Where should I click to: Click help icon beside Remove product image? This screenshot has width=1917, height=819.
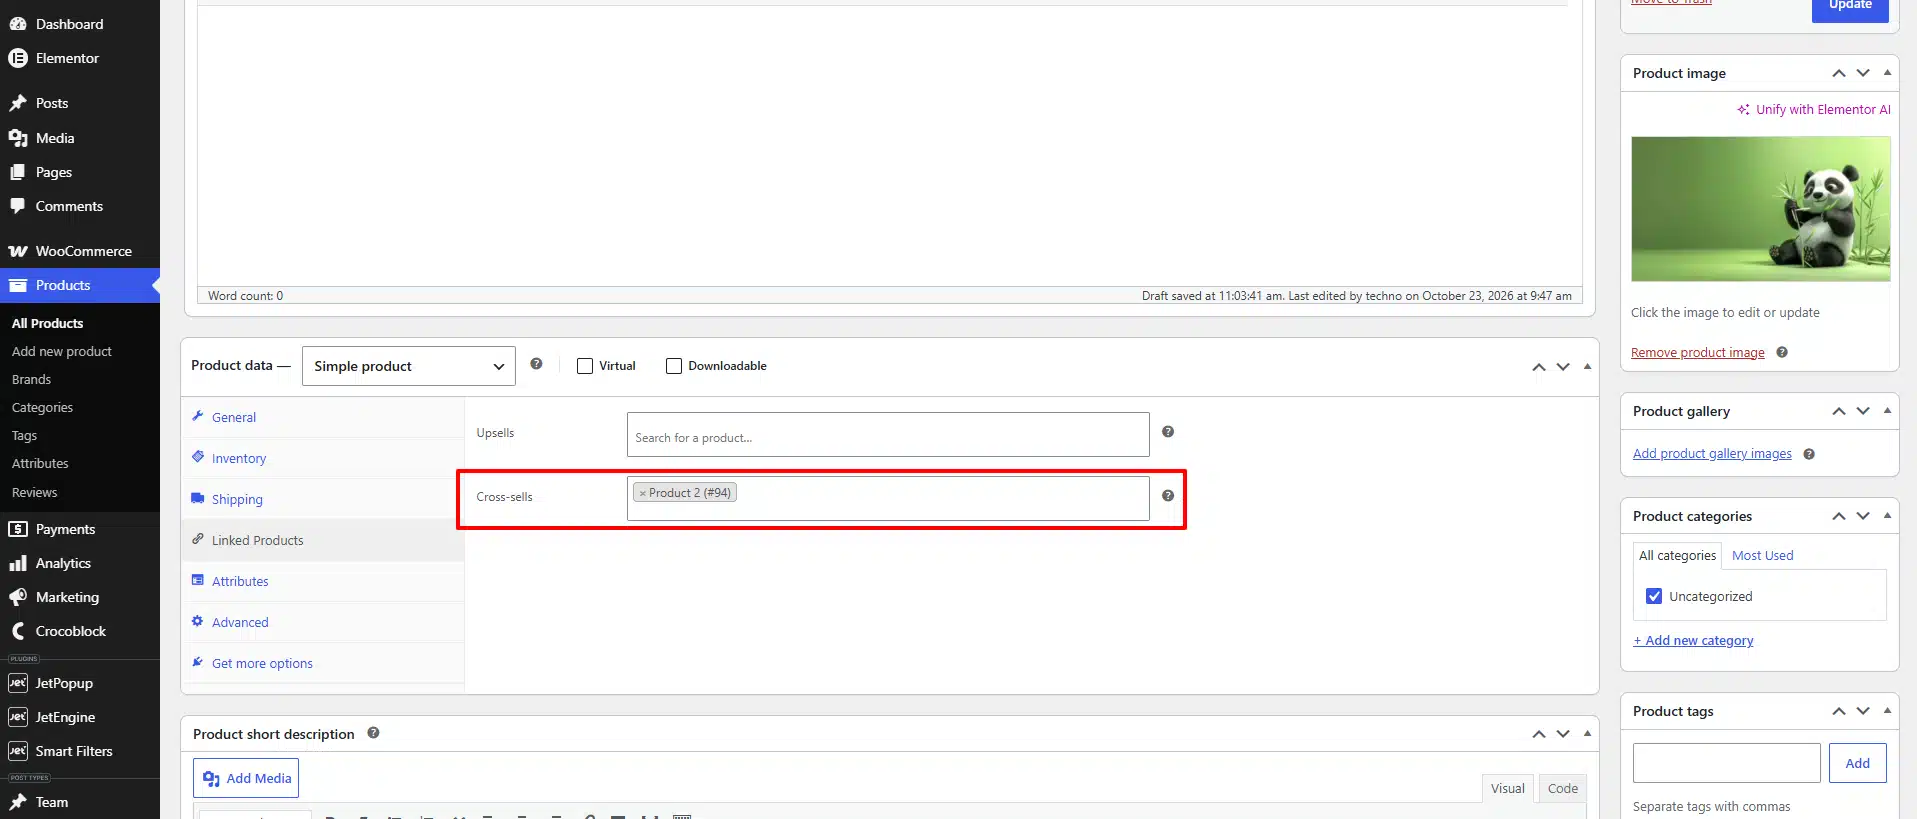point(1782,352)
